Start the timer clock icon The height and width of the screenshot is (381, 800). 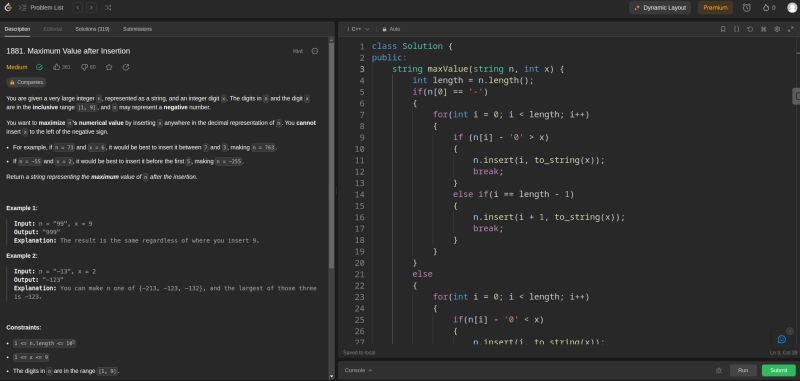tap(746, 8)
